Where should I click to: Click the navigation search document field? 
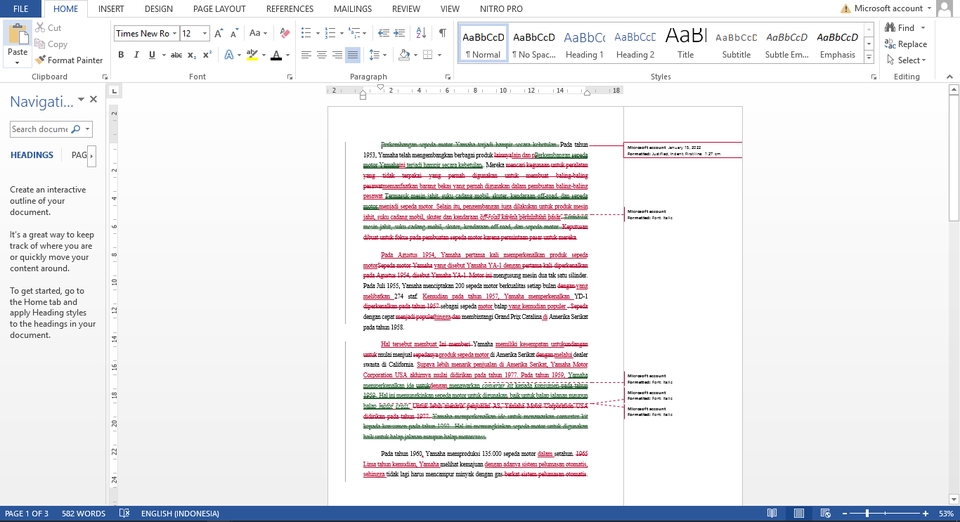pyautogui.click(x=40, y=129)
